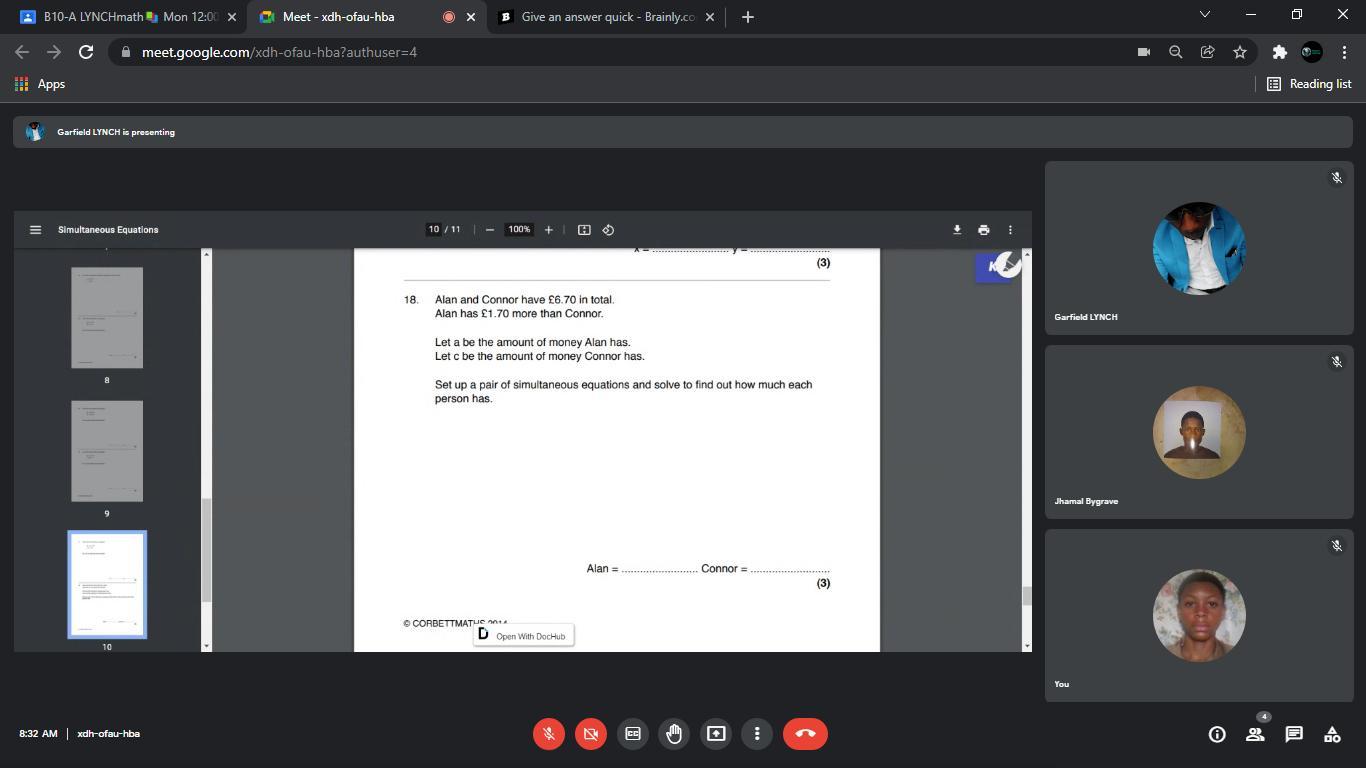
Task: Open the Meet more options menu
Action: [x=757, y=734]
